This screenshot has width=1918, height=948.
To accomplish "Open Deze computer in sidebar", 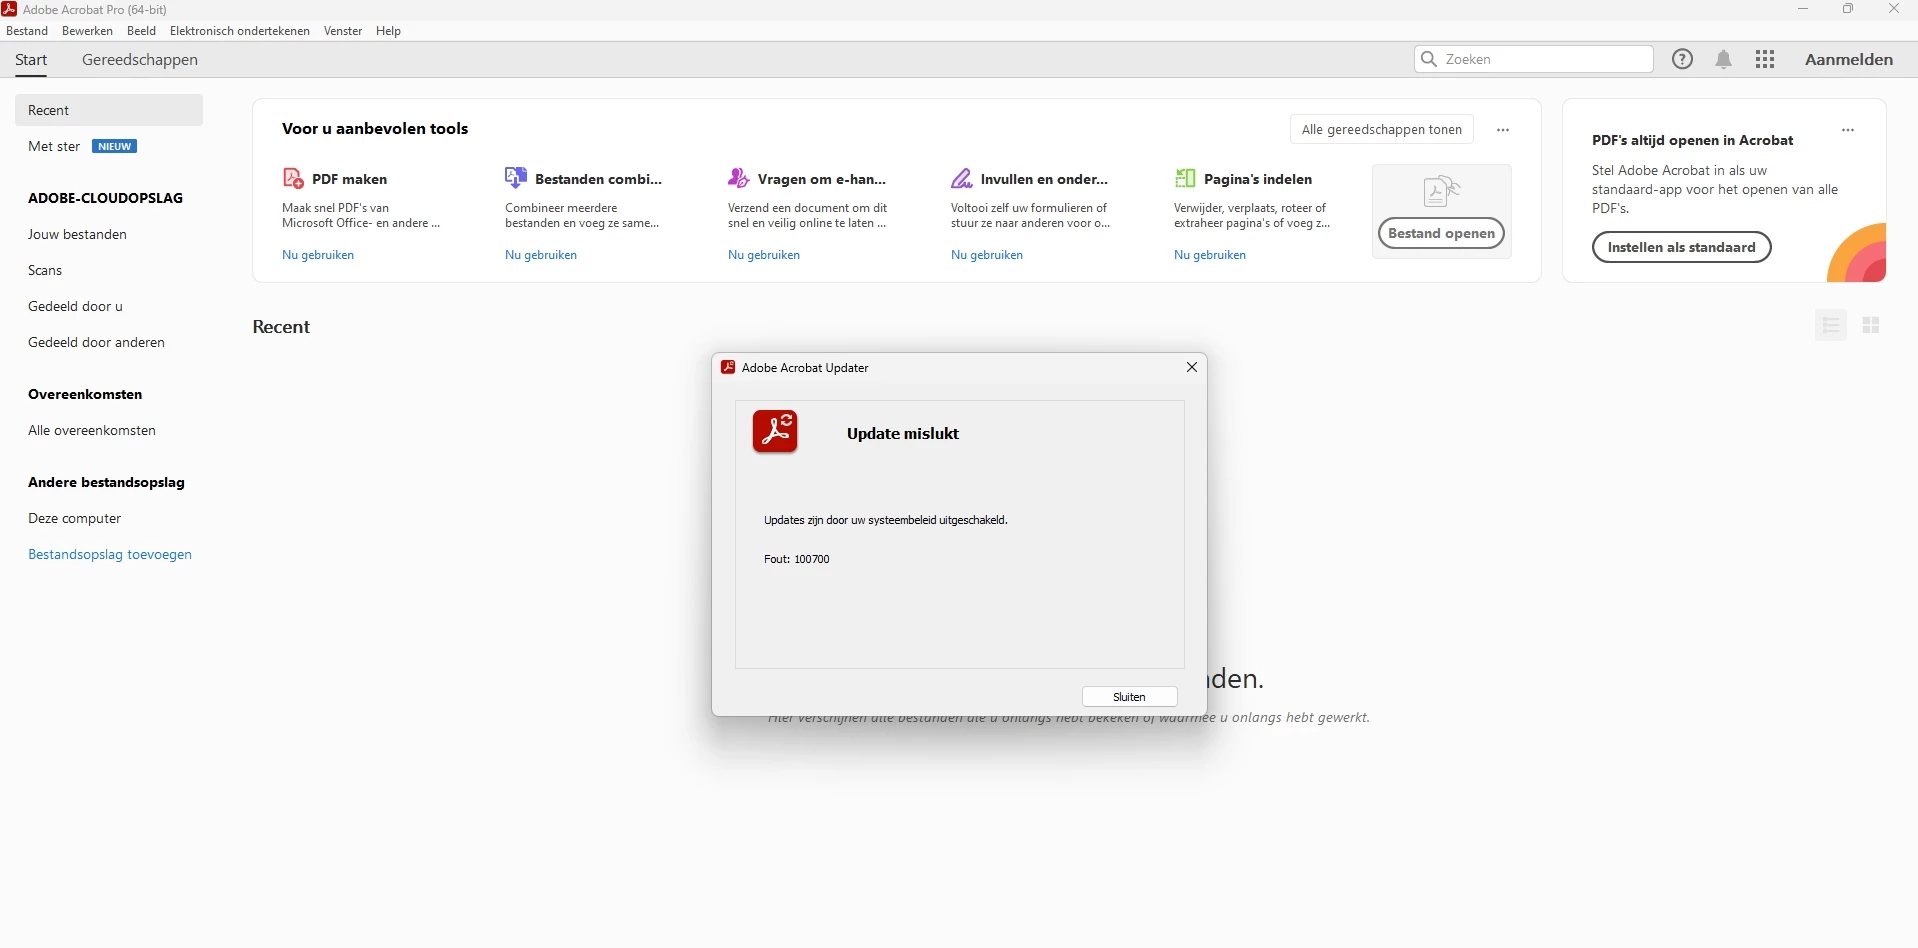I will [x=75, y=518].
